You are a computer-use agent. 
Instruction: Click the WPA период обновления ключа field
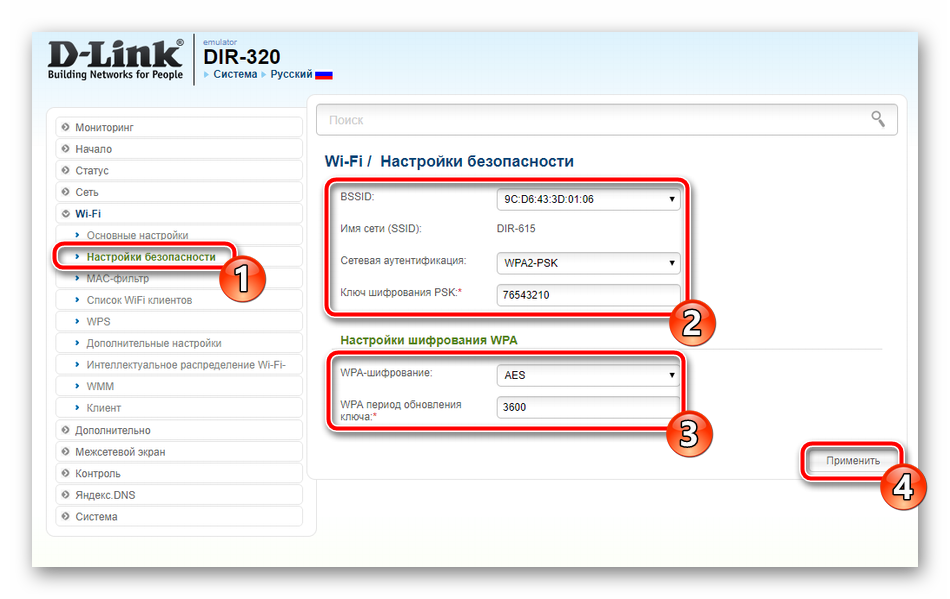click(588, 407)
